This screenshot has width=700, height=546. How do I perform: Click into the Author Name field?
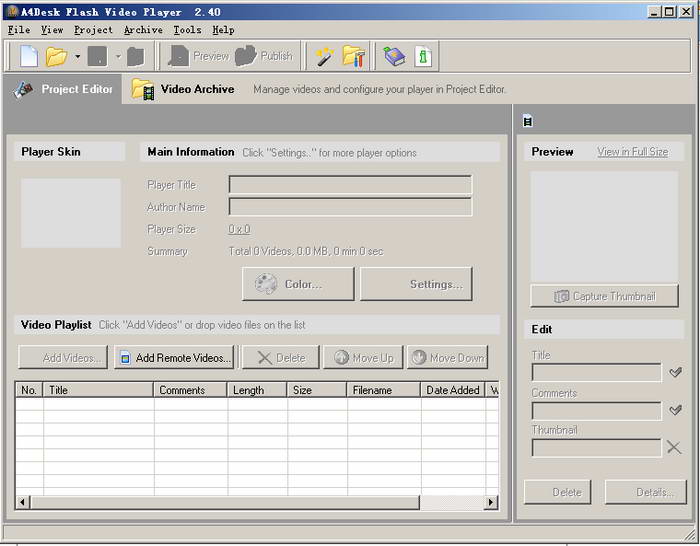click(350, 207)
